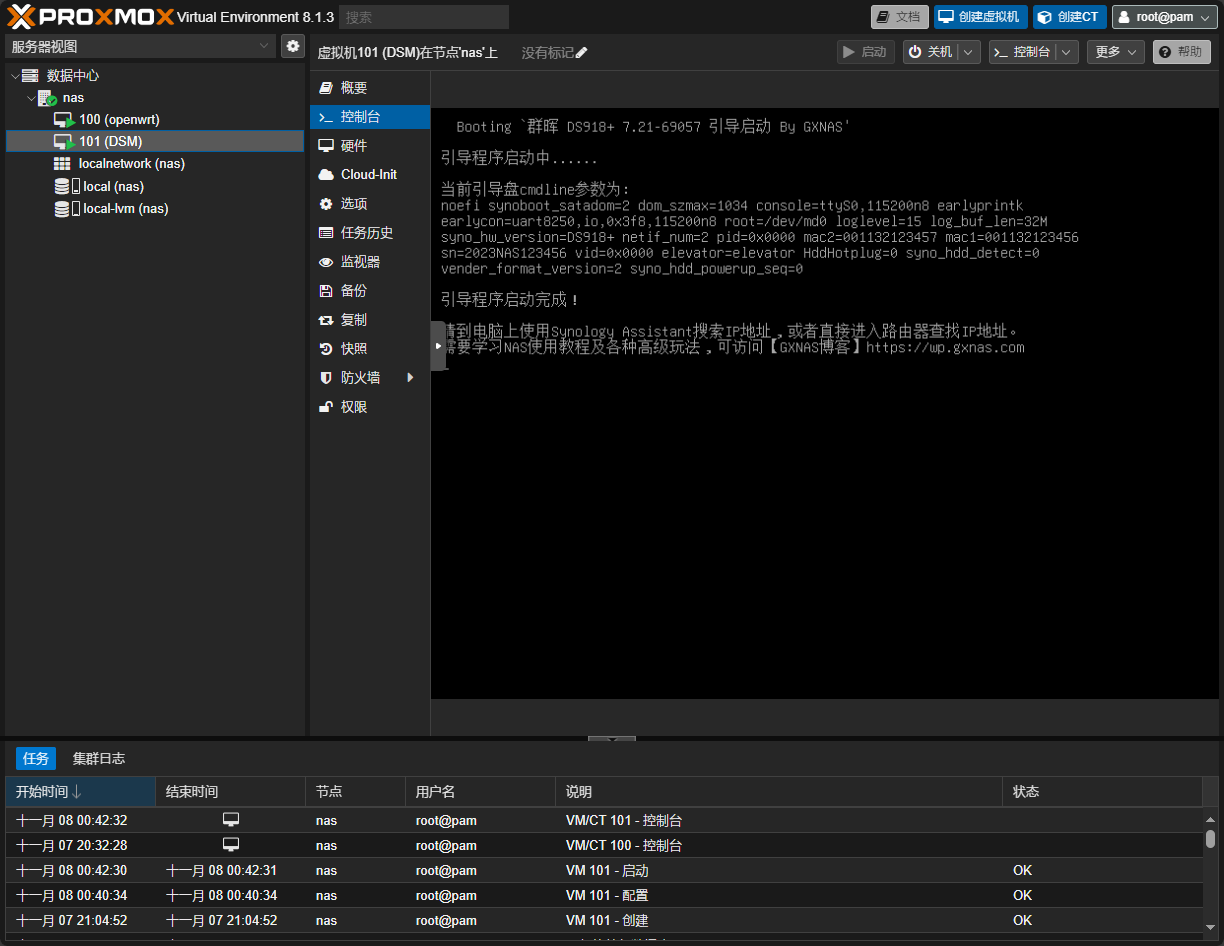Expand the 防火墙 firewall submenu arrow
Viewport: 1224px width, 946px height.
click(410, 378)
